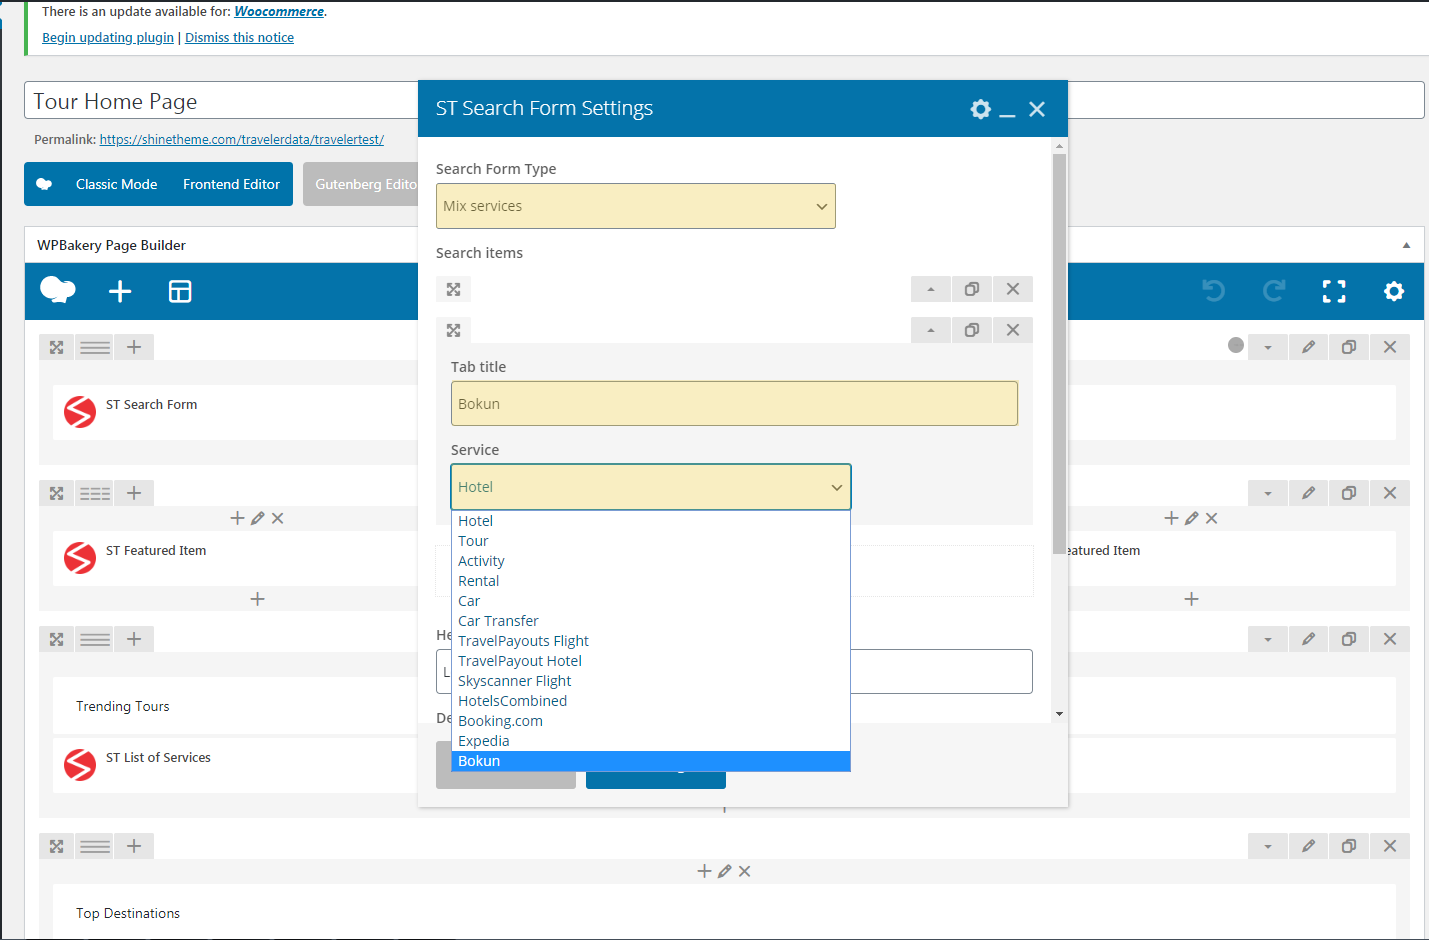Collapse the WPBakery Page Builder panel

[x=1406, y=245]
